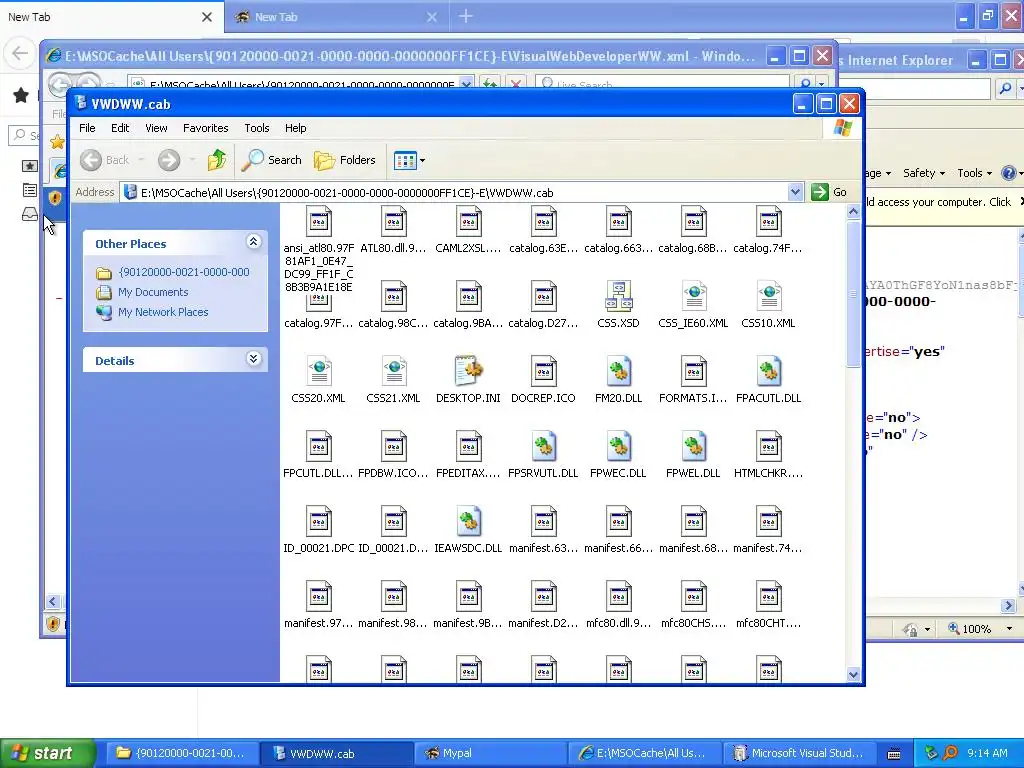This screenshot has height=768, width=1024.
Task: Click the file list vertical scrollbar thumb
Action: coord(853,294)
